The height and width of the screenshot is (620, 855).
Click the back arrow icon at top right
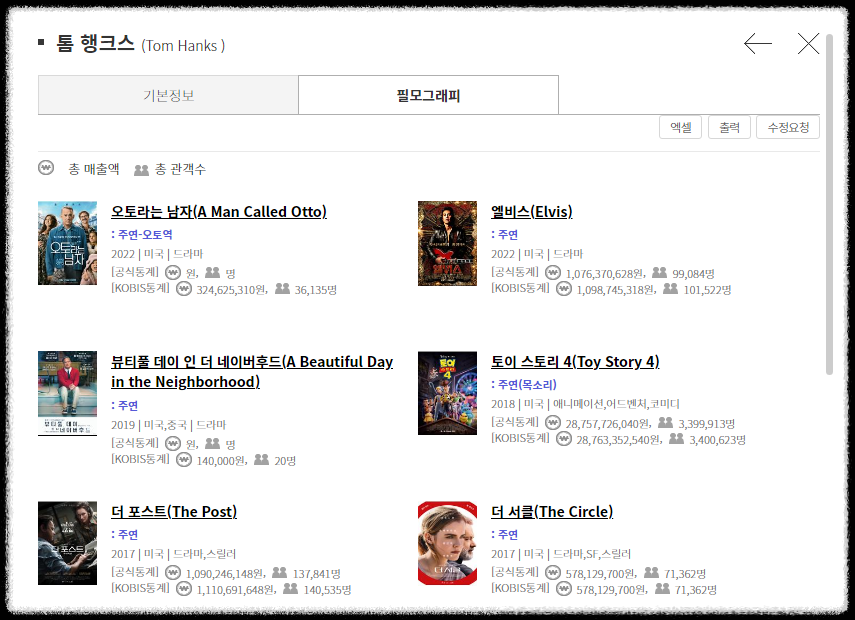pyautogui.click(x=758, y=44)
